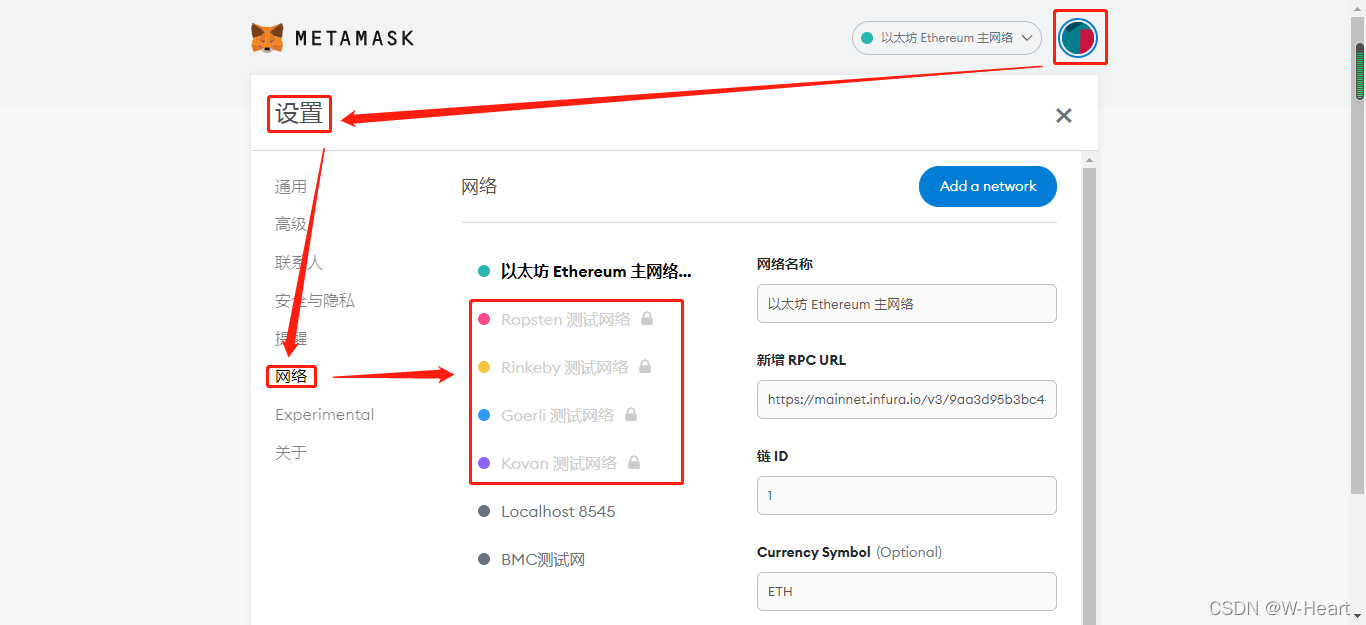Focus the 网络名称 input field

click(x=907, y=303)
